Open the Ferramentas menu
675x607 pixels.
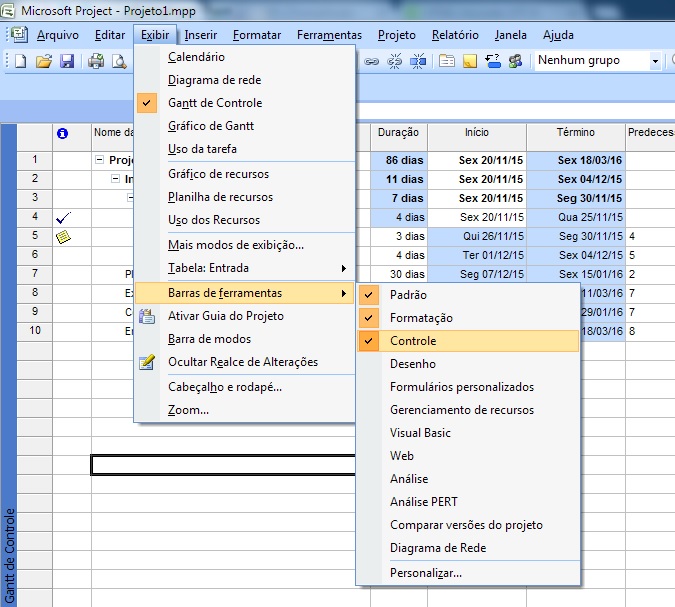click(x=329, y=35)
